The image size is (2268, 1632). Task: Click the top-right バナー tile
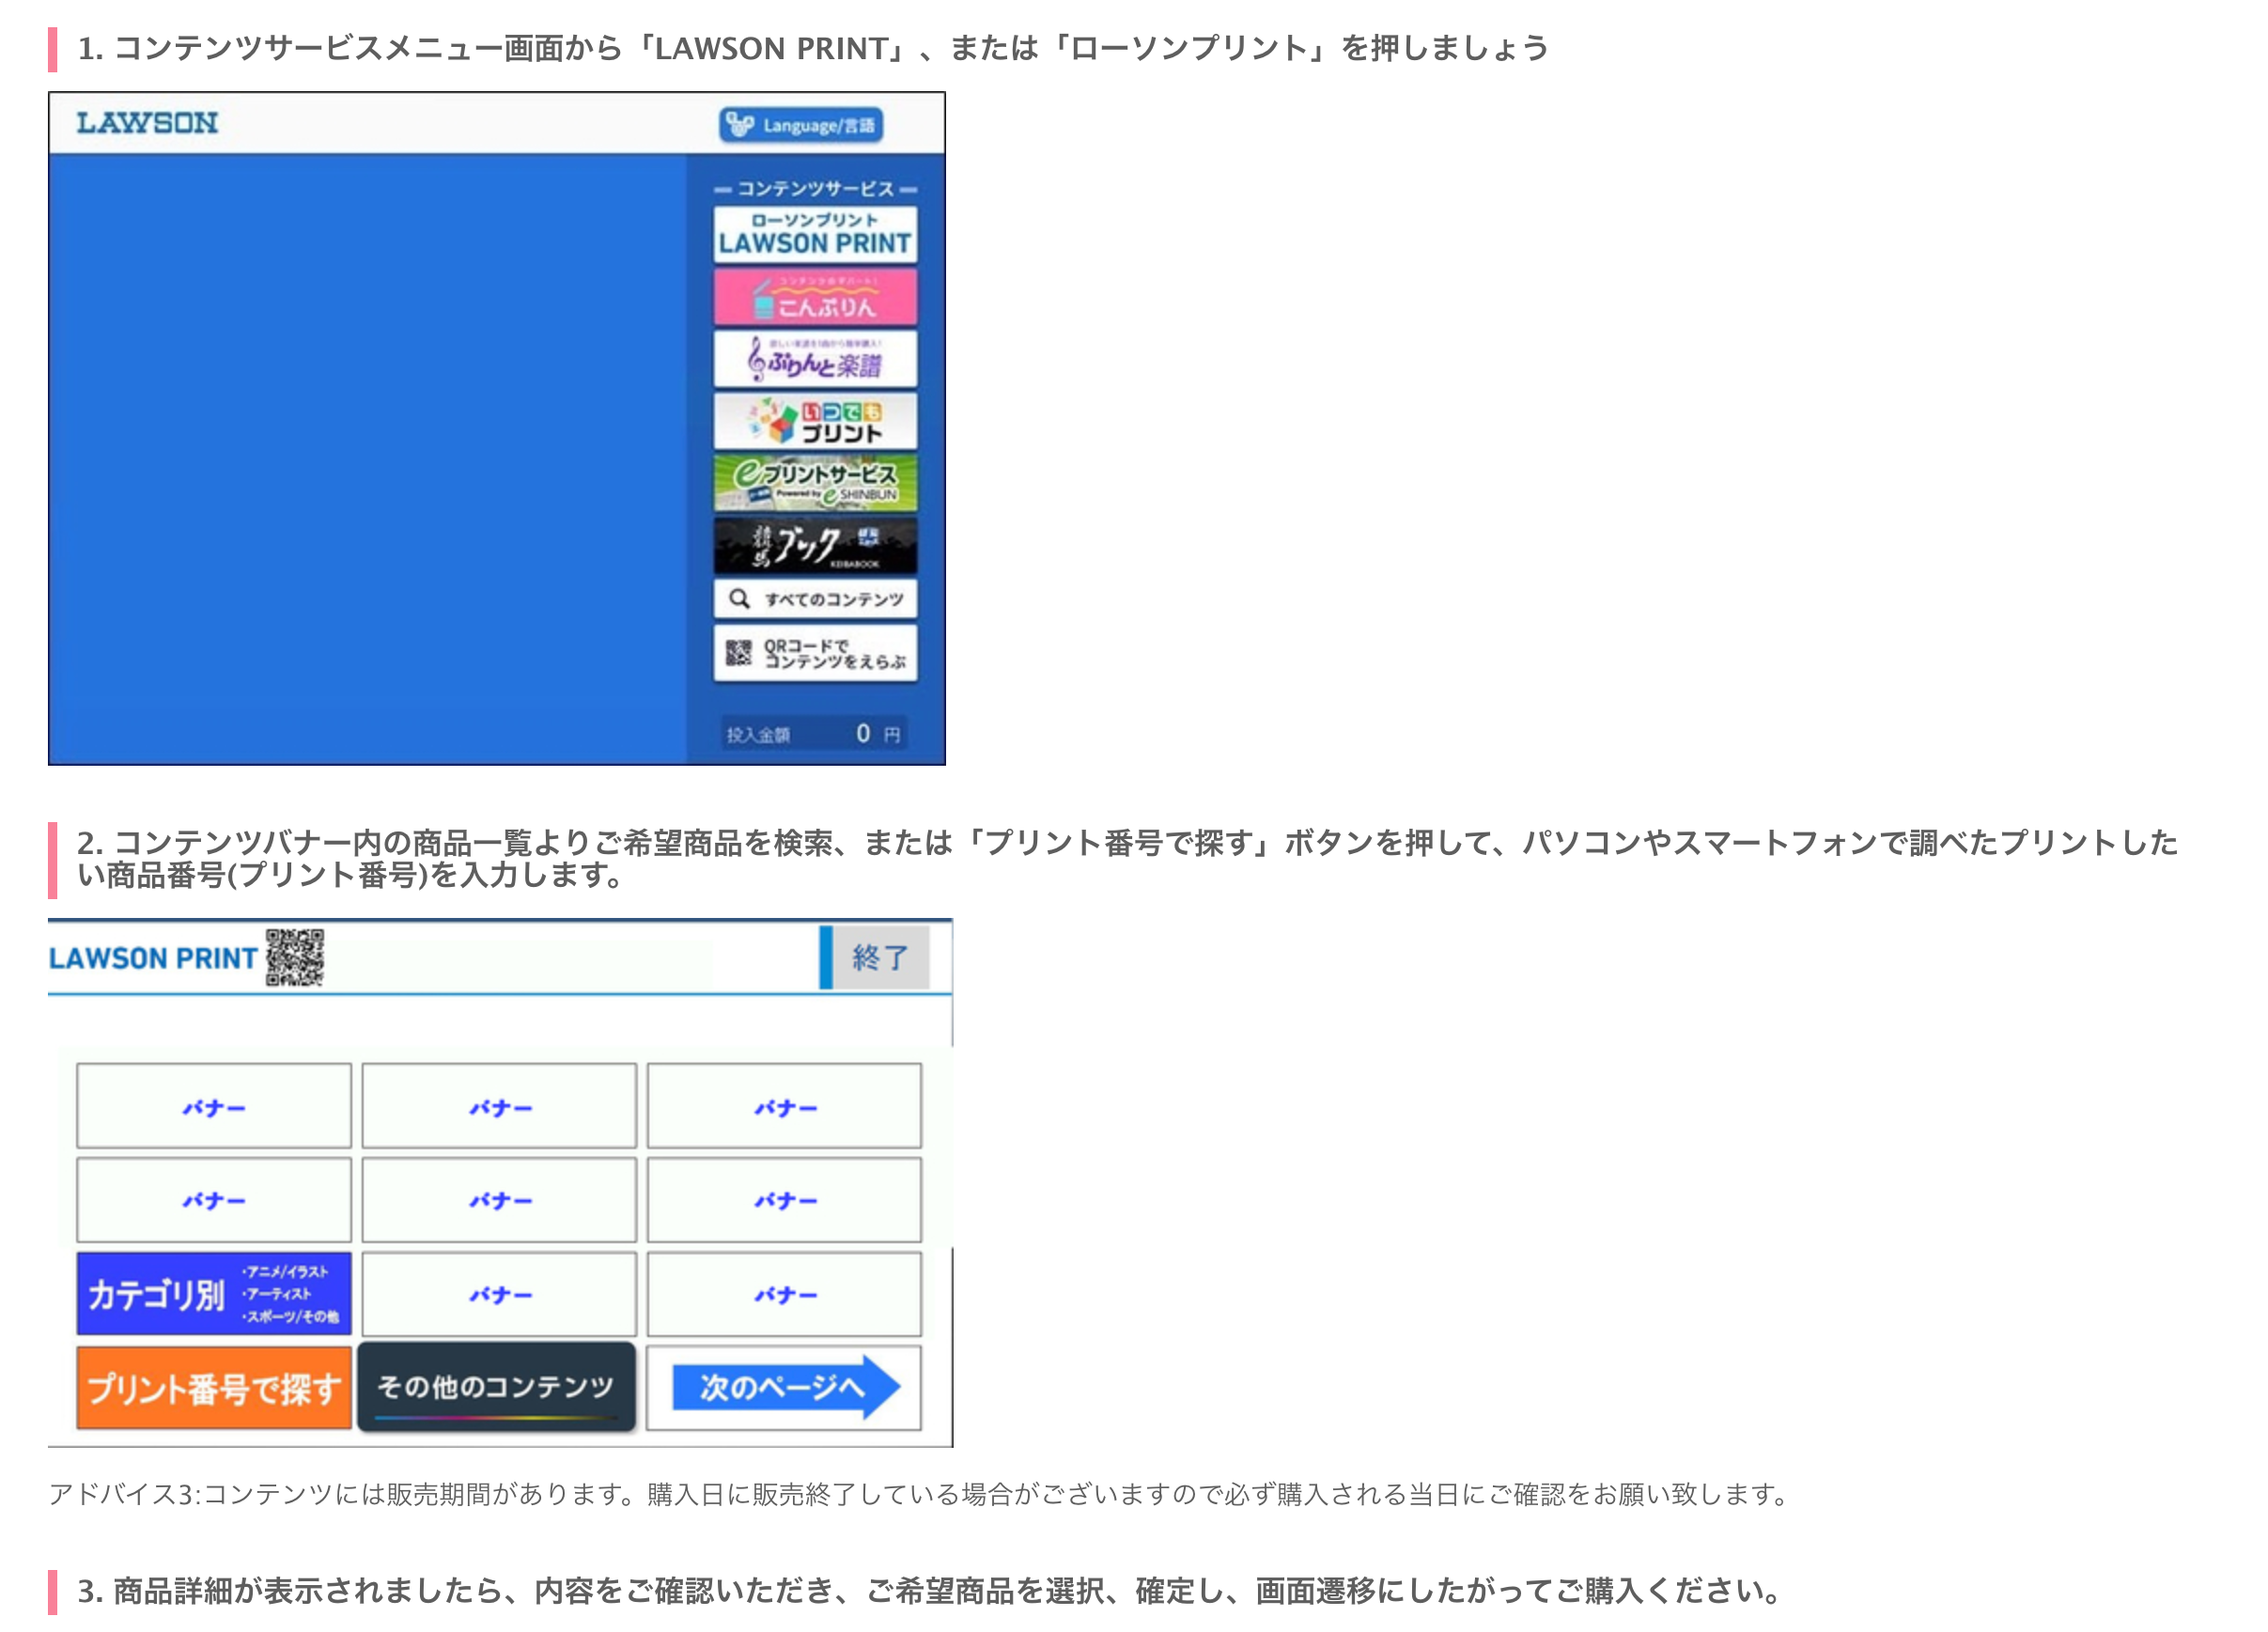click(x=784, y=1106)
